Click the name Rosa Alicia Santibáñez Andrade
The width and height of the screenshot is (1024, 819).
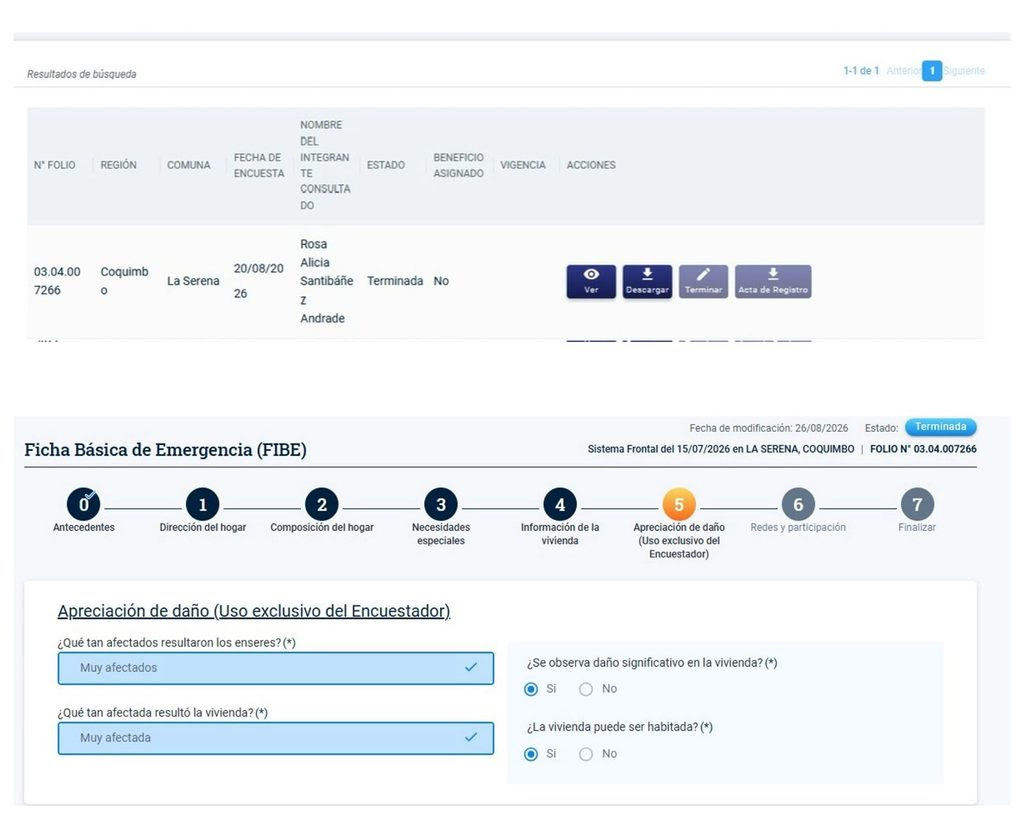pyautogui.click(x=327, y=281)
